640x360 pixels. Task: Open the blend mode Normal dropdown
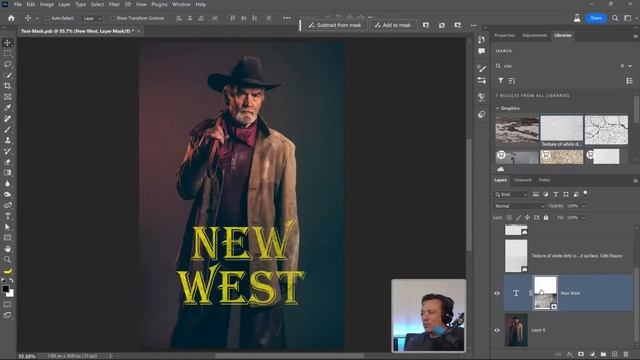pos(519,206)
